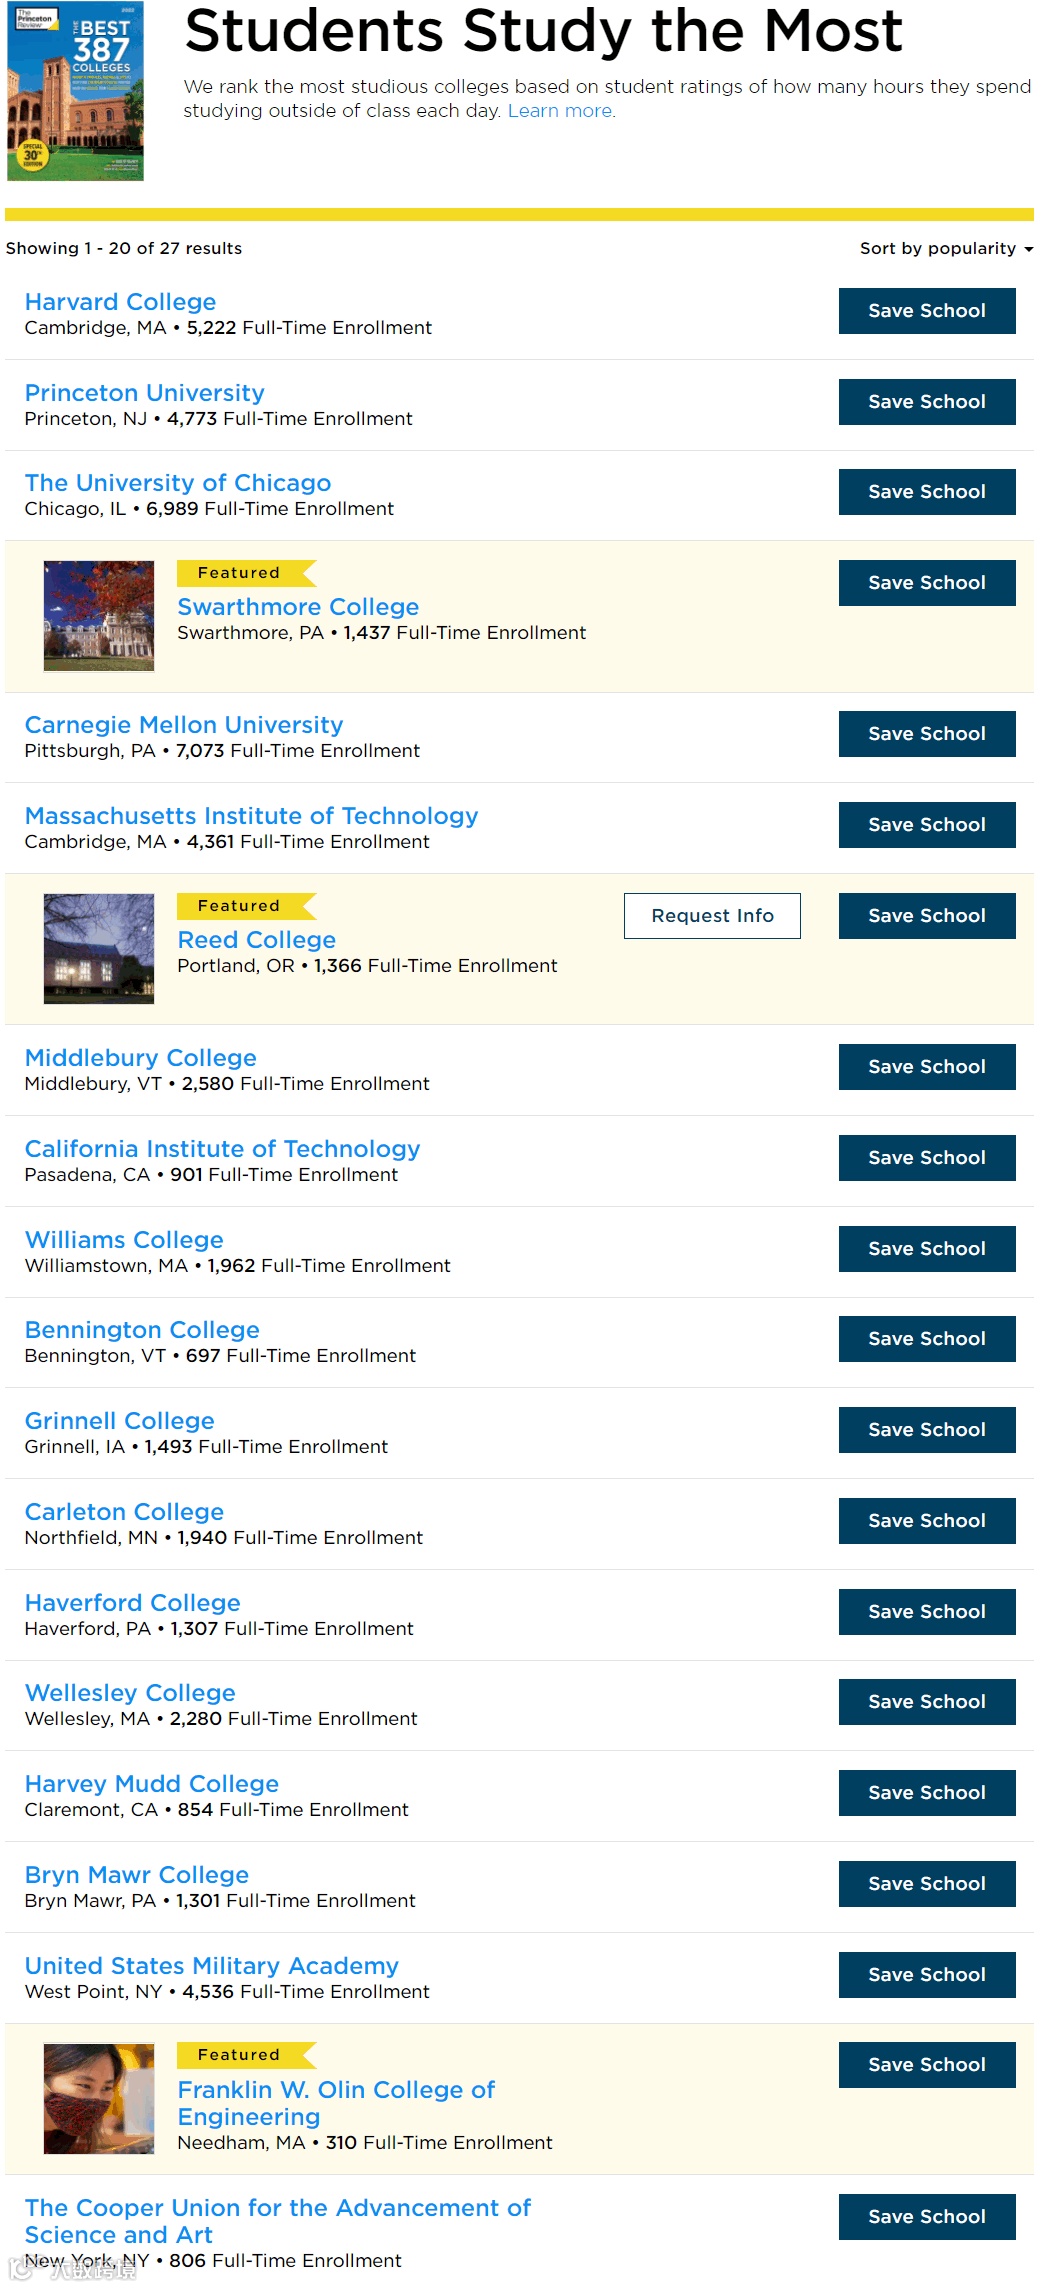Viewport: 1045px width, 2288px height.
Task: Save Bennington College to your schools
Action: tap(927, 1339)
